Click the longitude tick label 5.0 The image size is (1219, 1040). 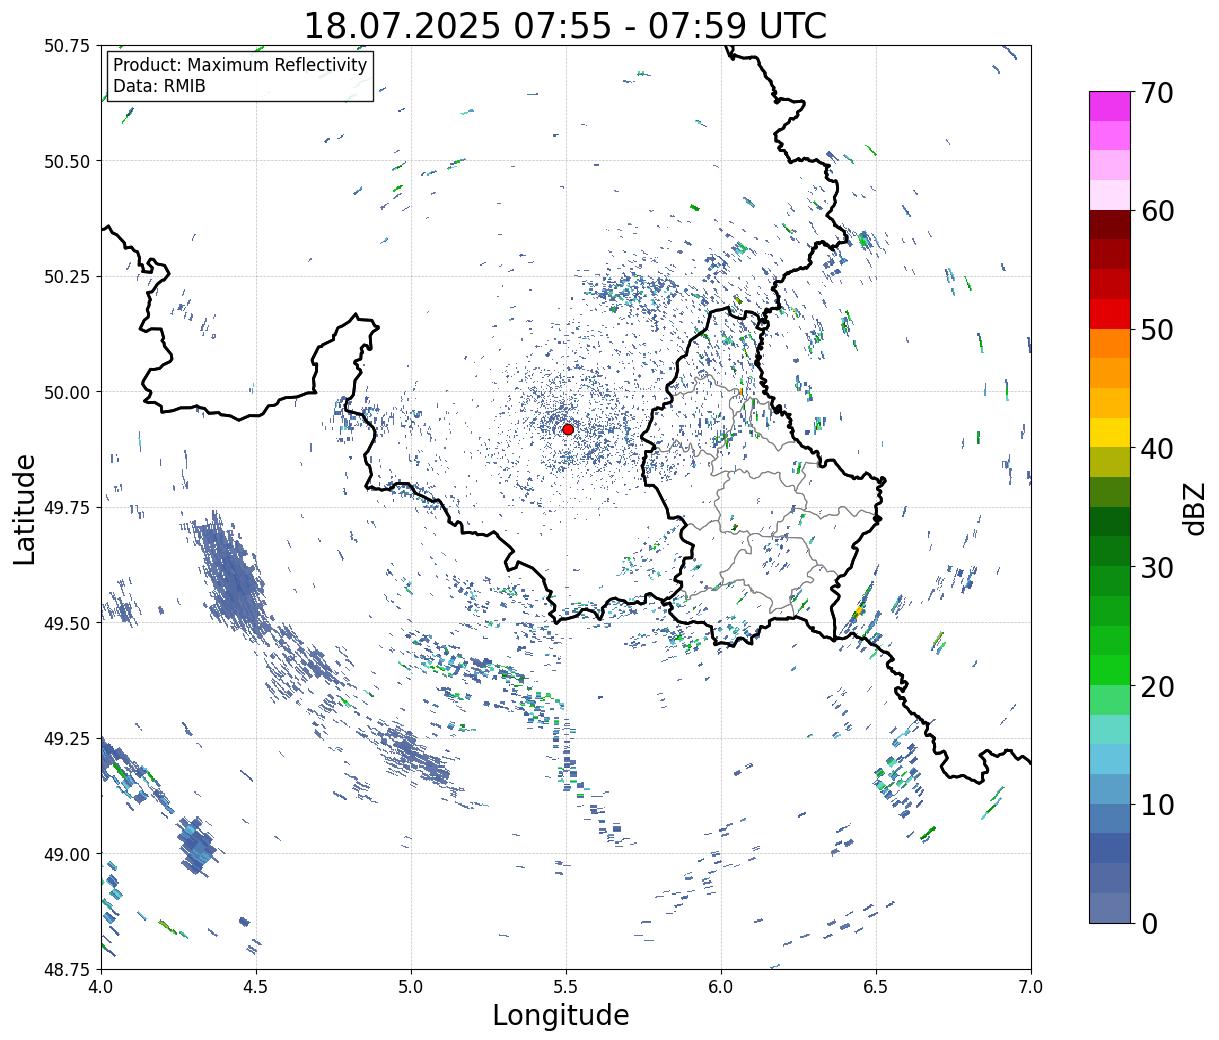coord(411,986)
